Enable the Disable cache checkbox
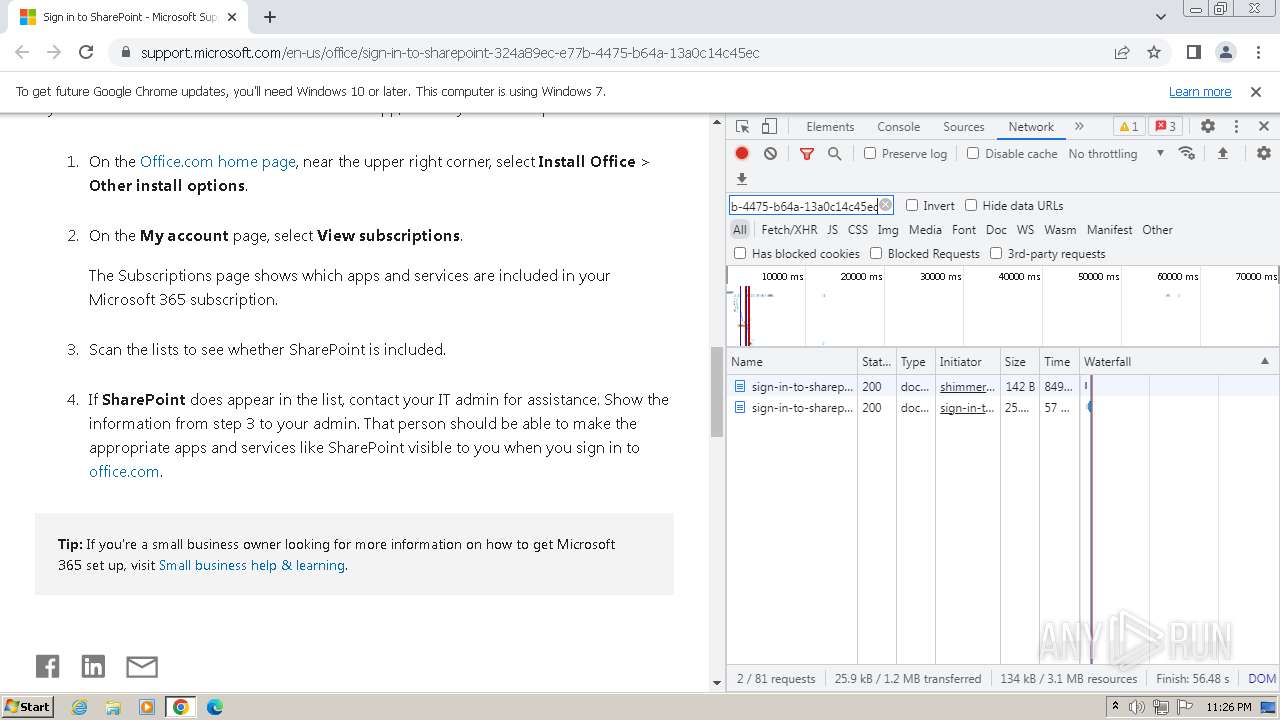Image resolution: width=1280 pixels, height=720 pixels. [973, 153]
